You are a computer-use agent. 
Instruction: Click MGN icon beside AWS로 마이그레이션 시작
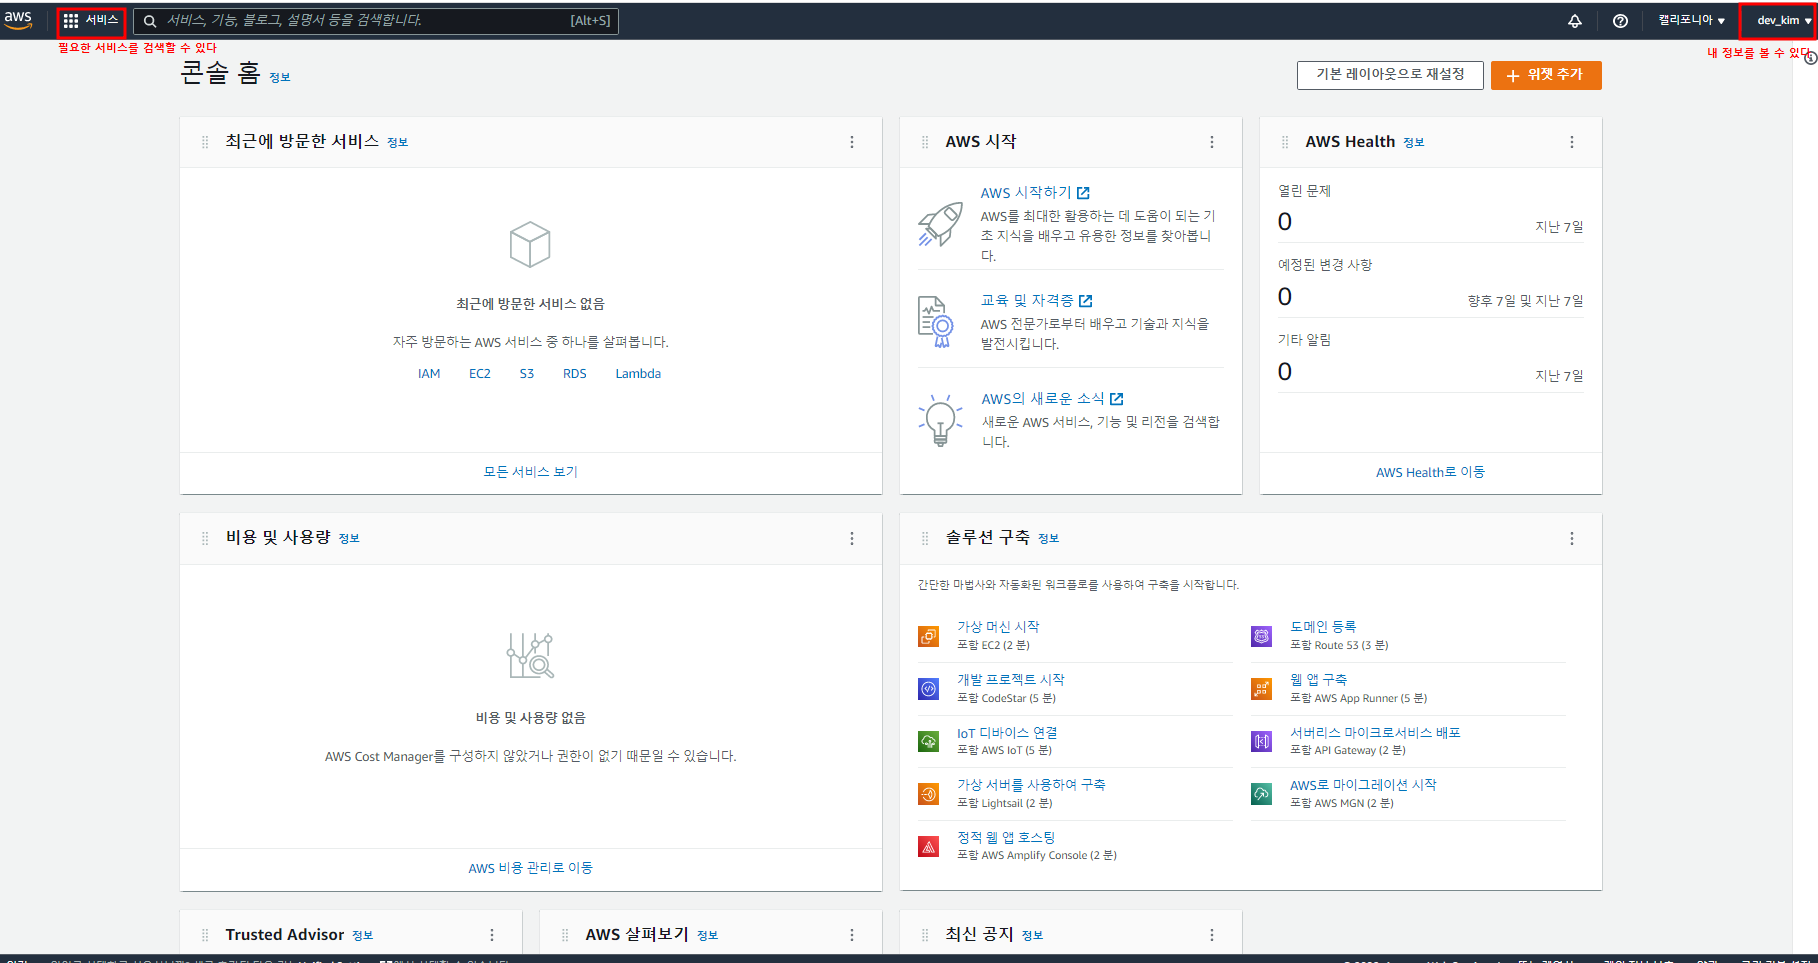(x=1262, y=794)
